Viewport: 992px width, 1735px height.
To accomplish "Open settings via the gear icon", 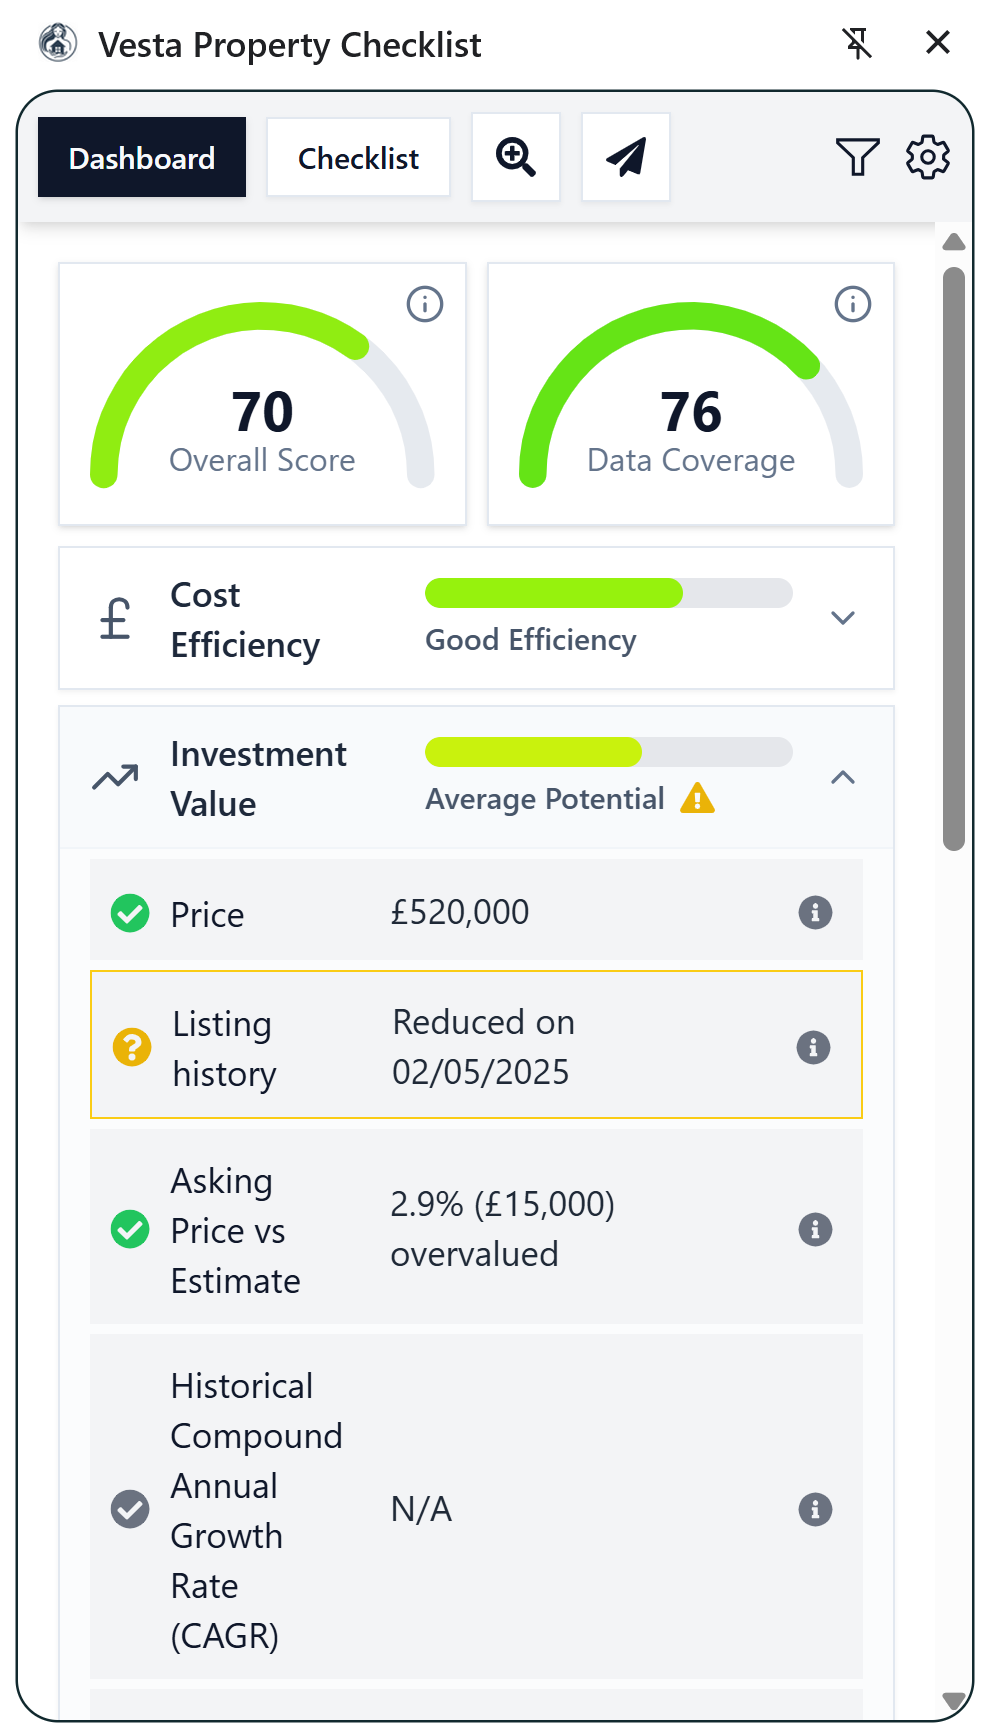I will tap(928, 157).
